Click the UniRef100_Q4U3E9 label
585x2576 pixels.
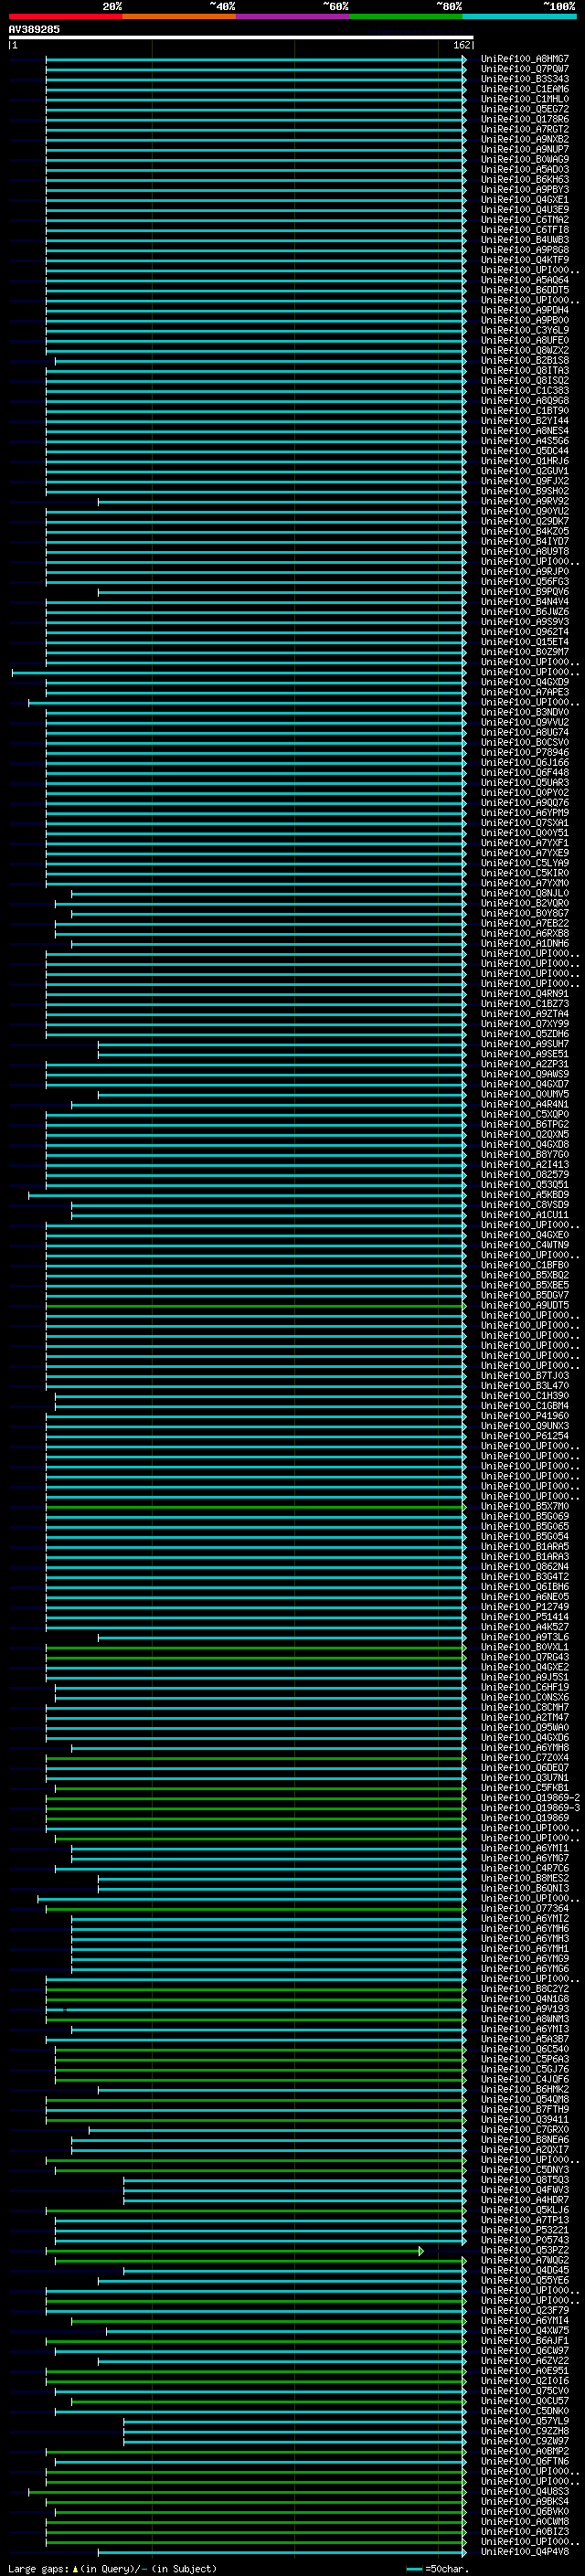(x=525, y=210)
